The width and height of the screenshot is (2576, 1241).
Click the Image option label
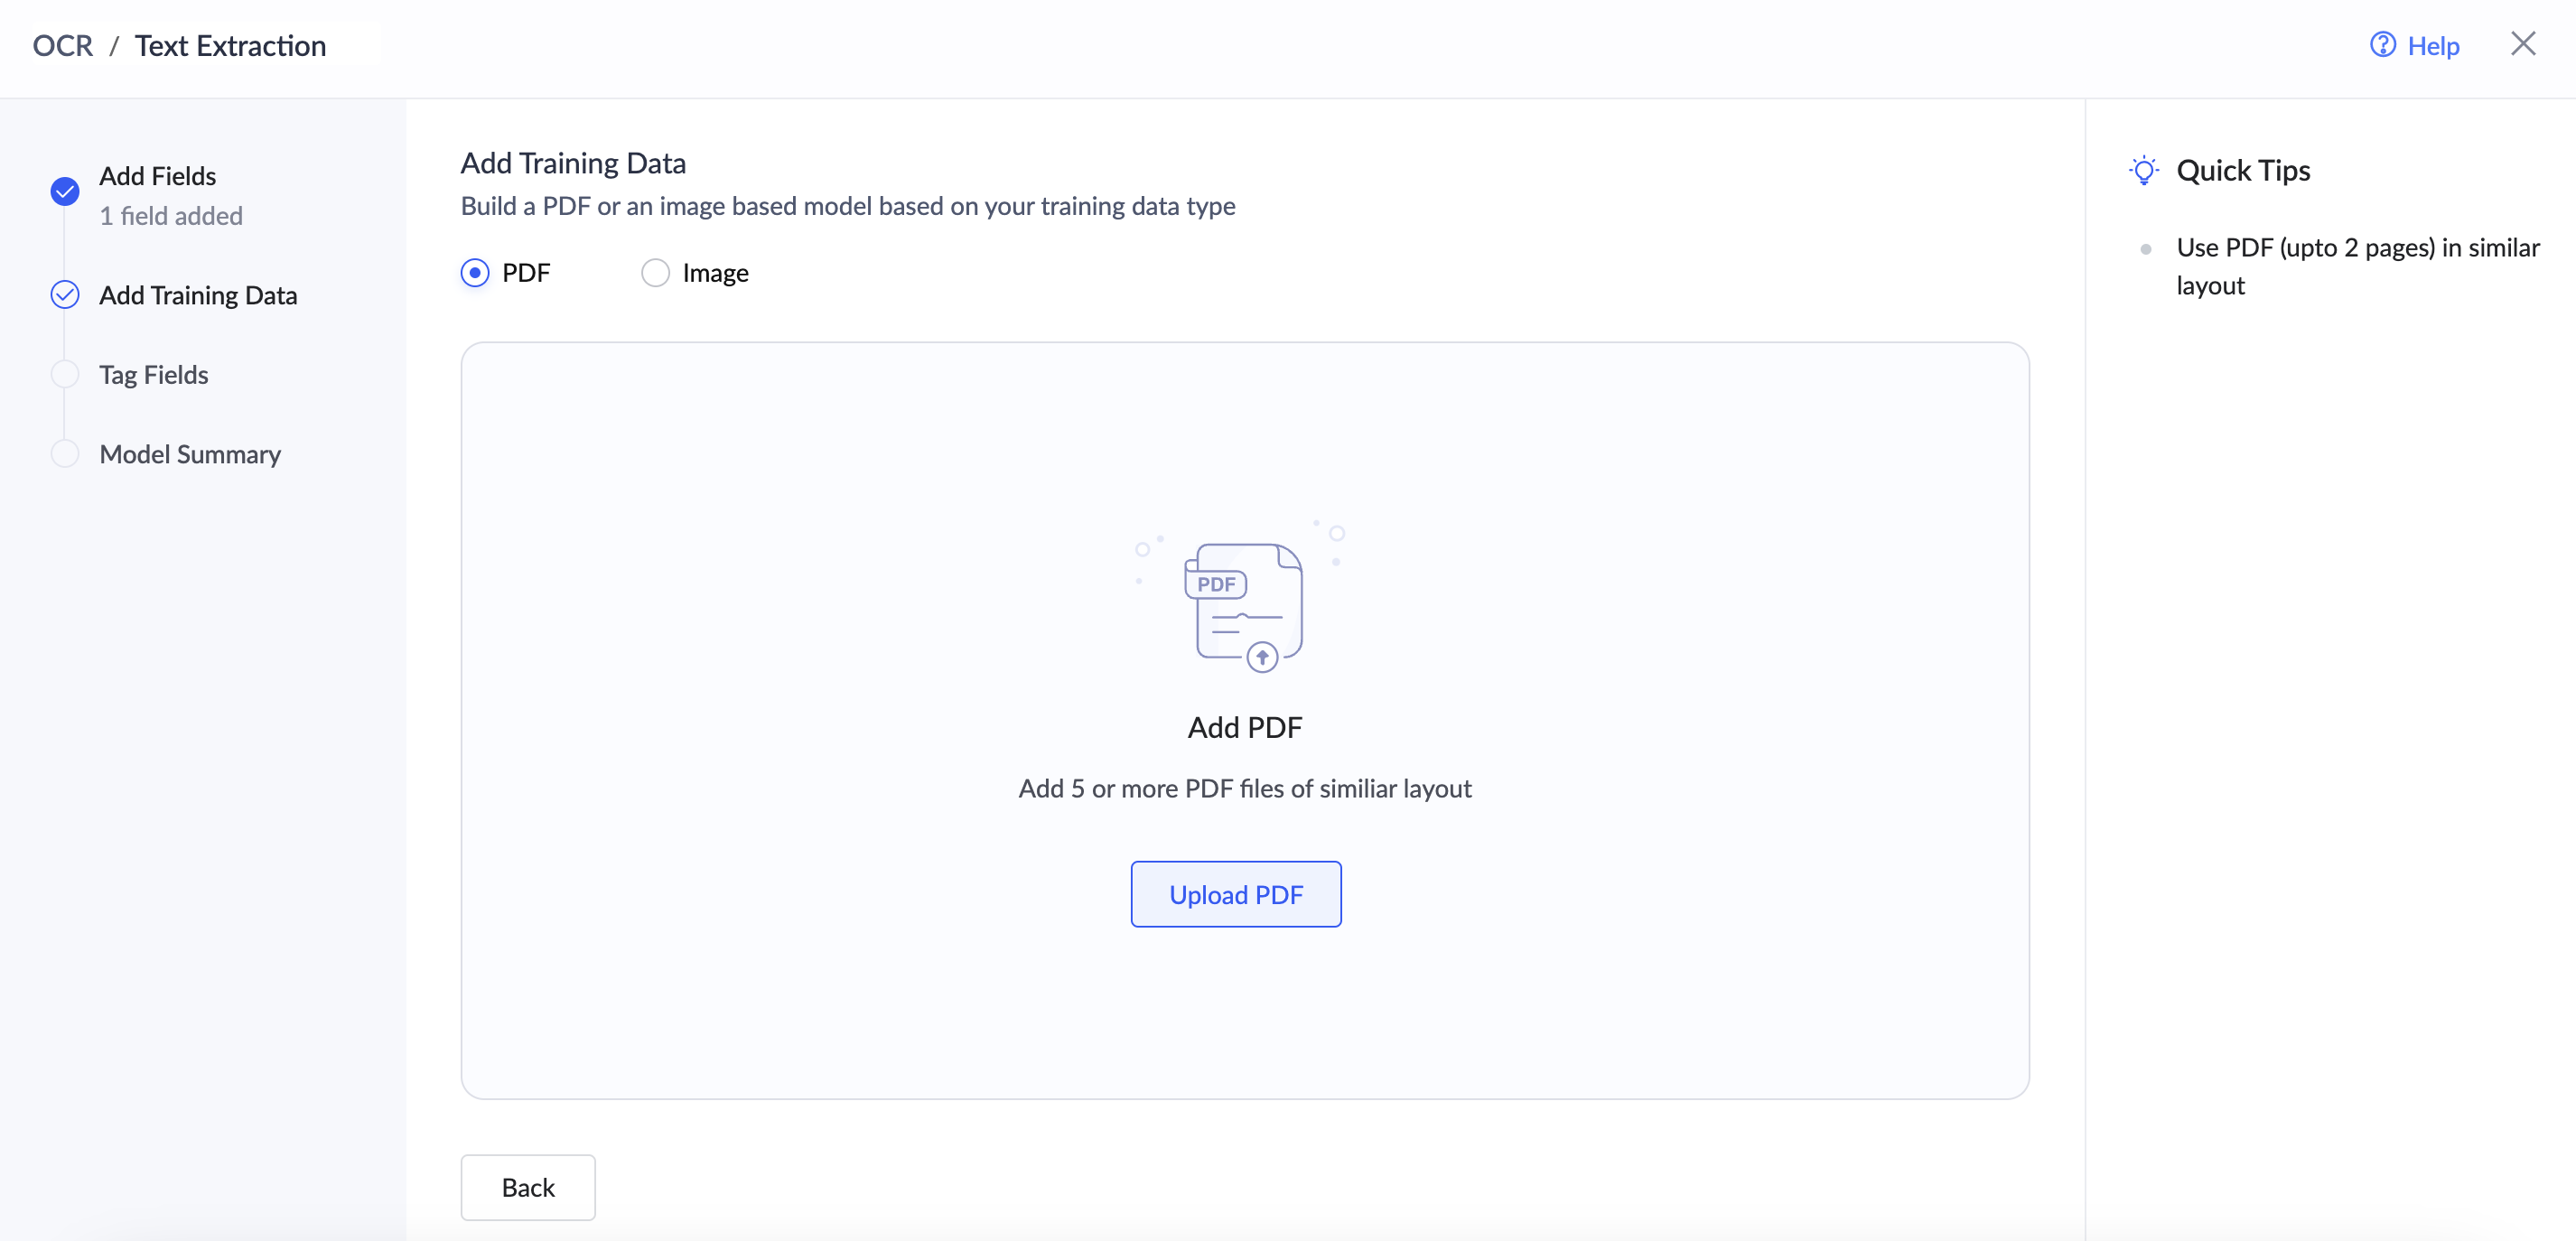pos(715,272)
